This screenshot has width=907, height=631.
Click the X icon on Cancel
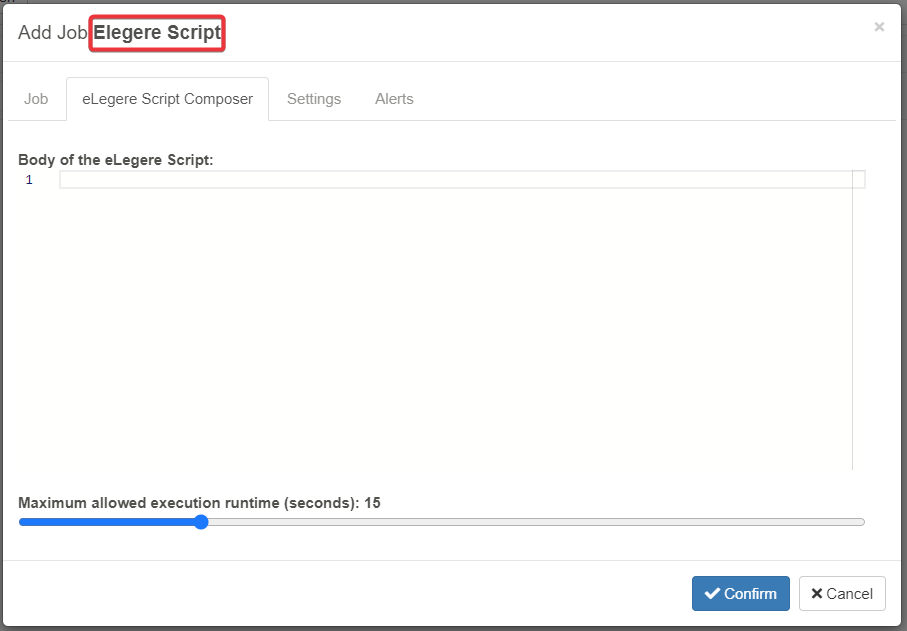pyautogui.click(x=817, y=593)
